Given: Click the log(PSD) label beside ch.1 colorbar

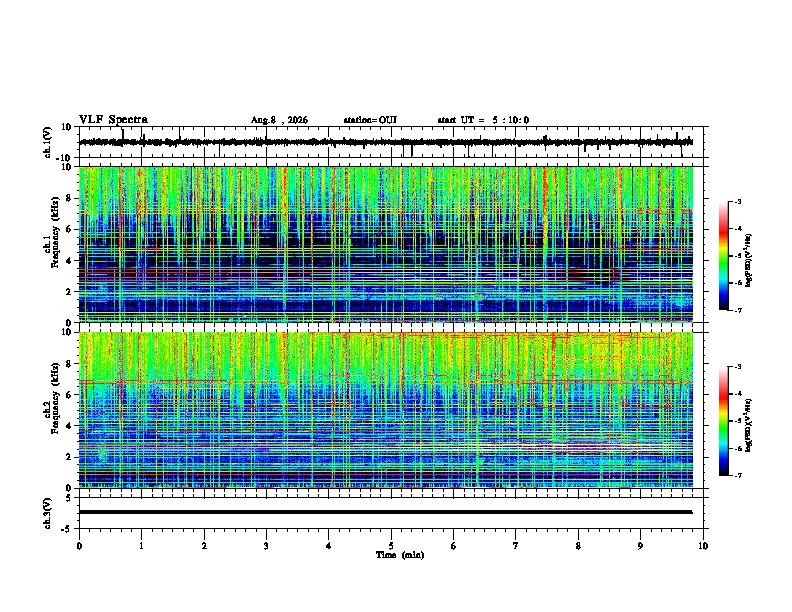Looking at the screenshot, I should click(749, 260).
